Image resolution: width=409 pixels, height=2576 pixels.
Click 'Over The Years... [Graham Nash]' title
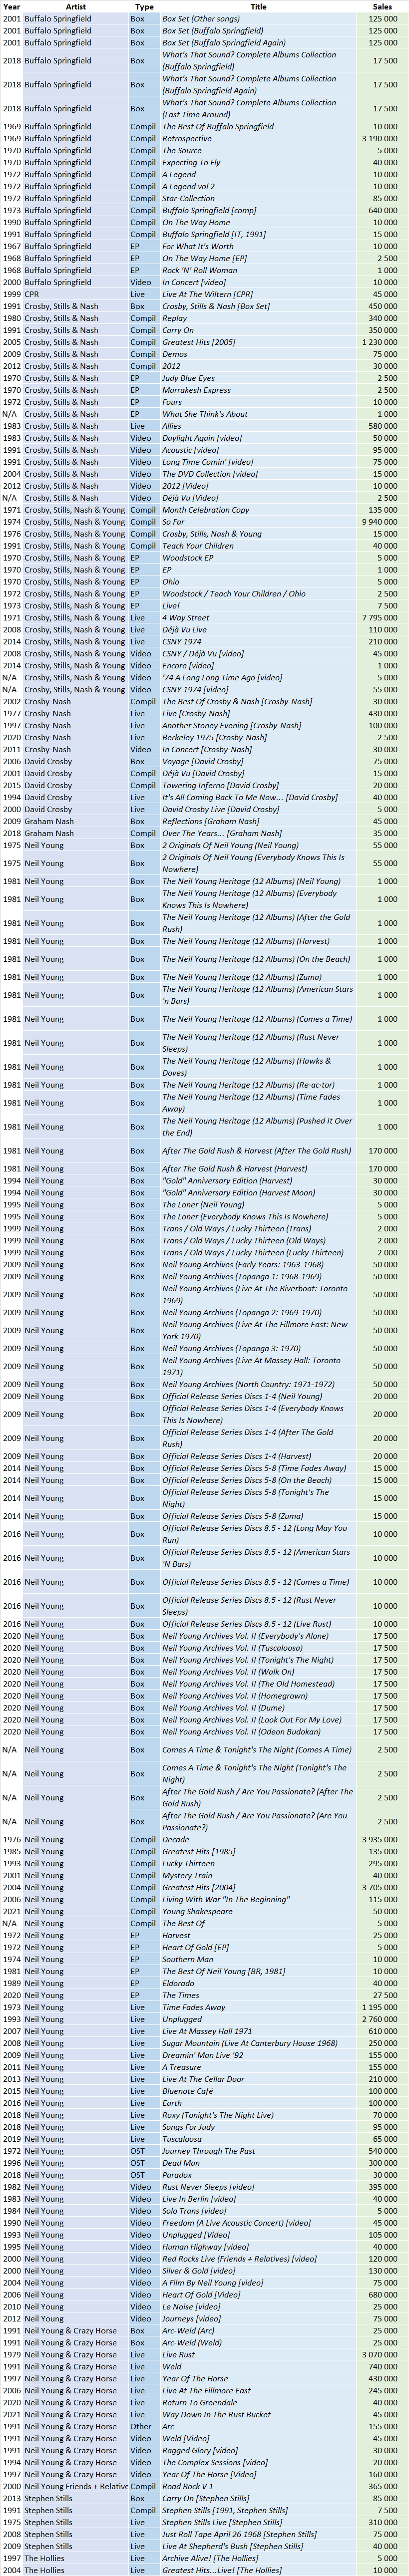tap(220, 835)
